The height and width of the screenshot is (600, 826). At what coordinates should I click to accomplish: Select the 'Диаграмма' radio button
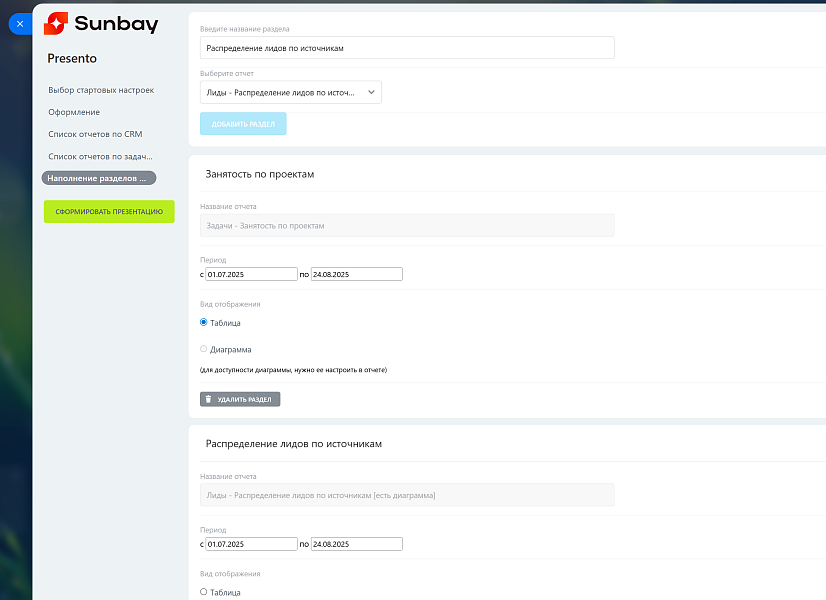[204, 349]
